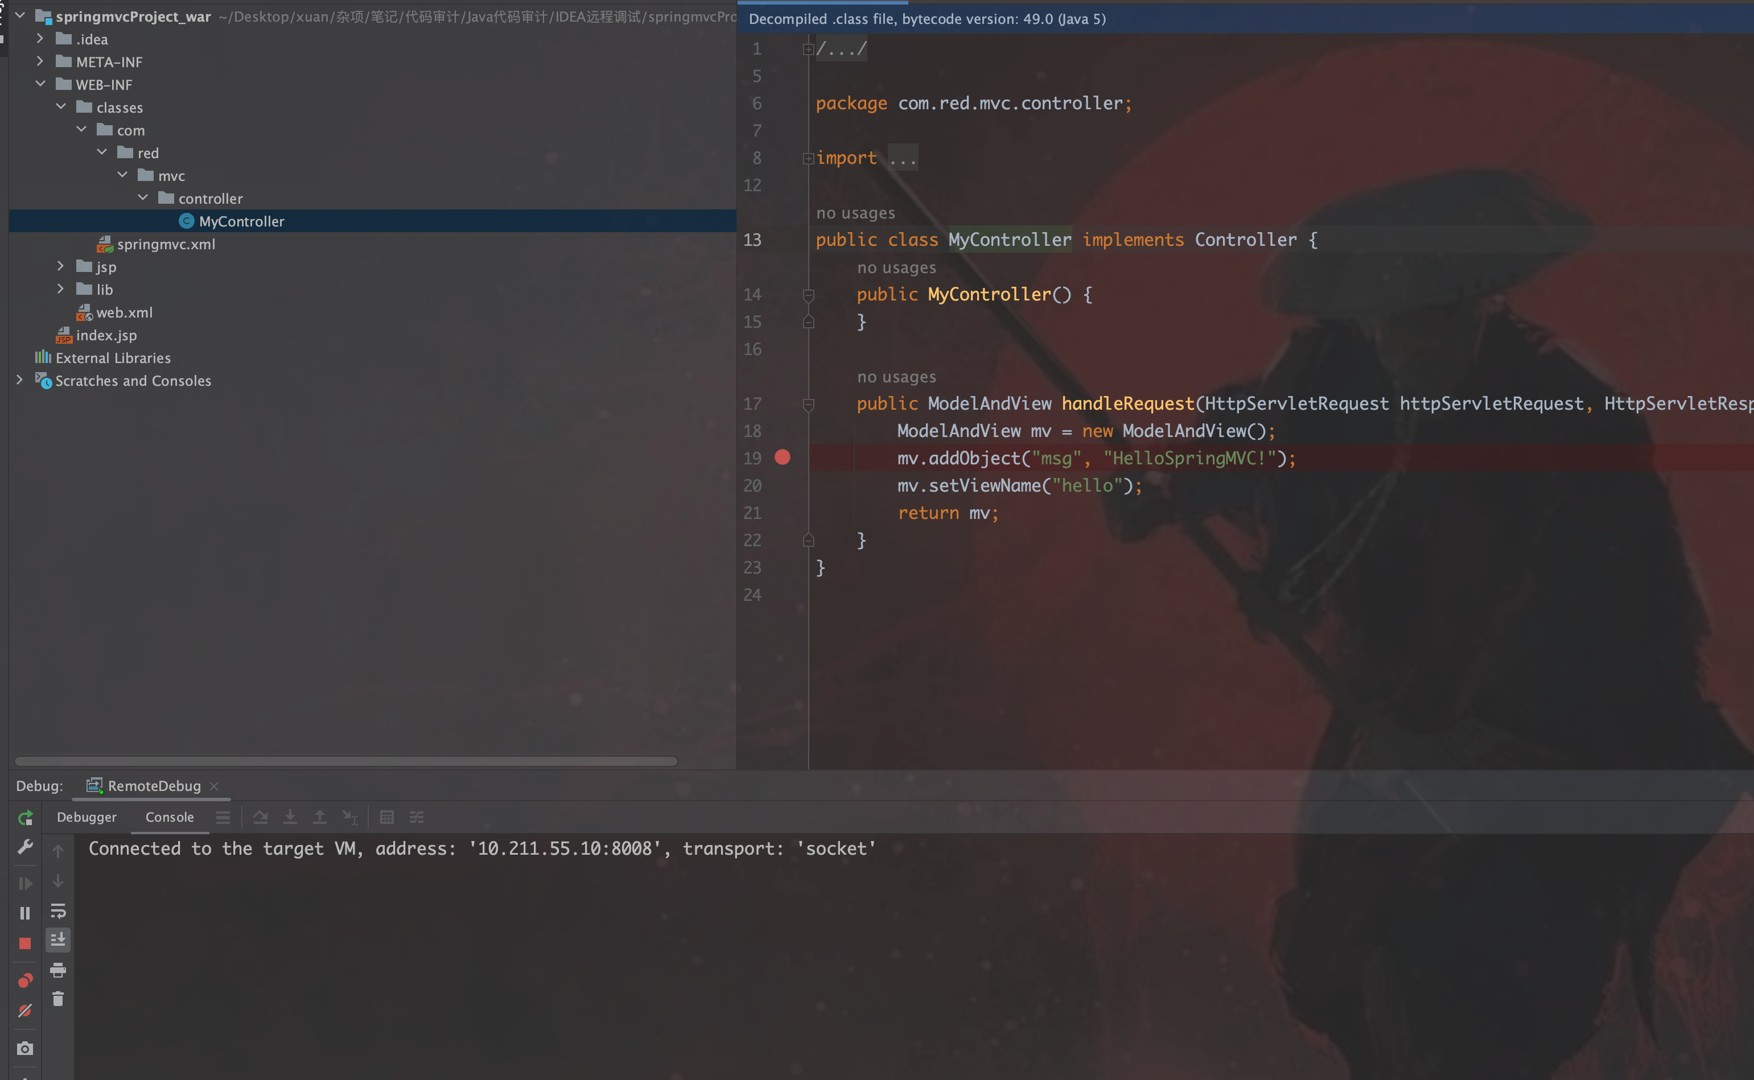Click the Resume Program icon
Viewport: 1754px width, 1080px height.
(25, 883)
